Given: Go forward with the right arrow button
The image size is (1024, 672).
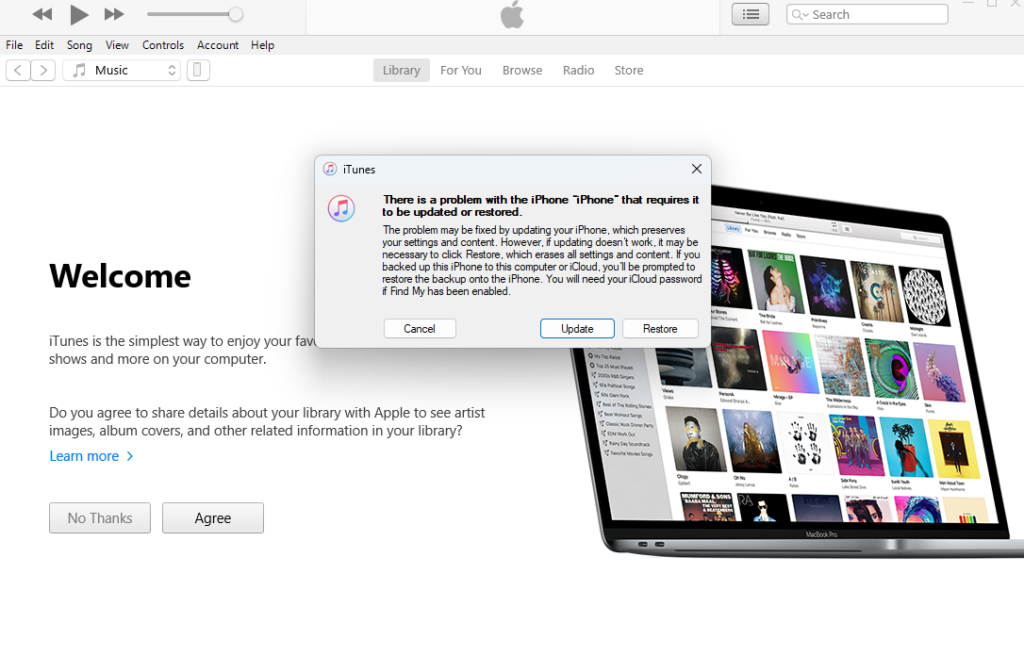Looking at the screenshot, I should (x=43, y=70).
